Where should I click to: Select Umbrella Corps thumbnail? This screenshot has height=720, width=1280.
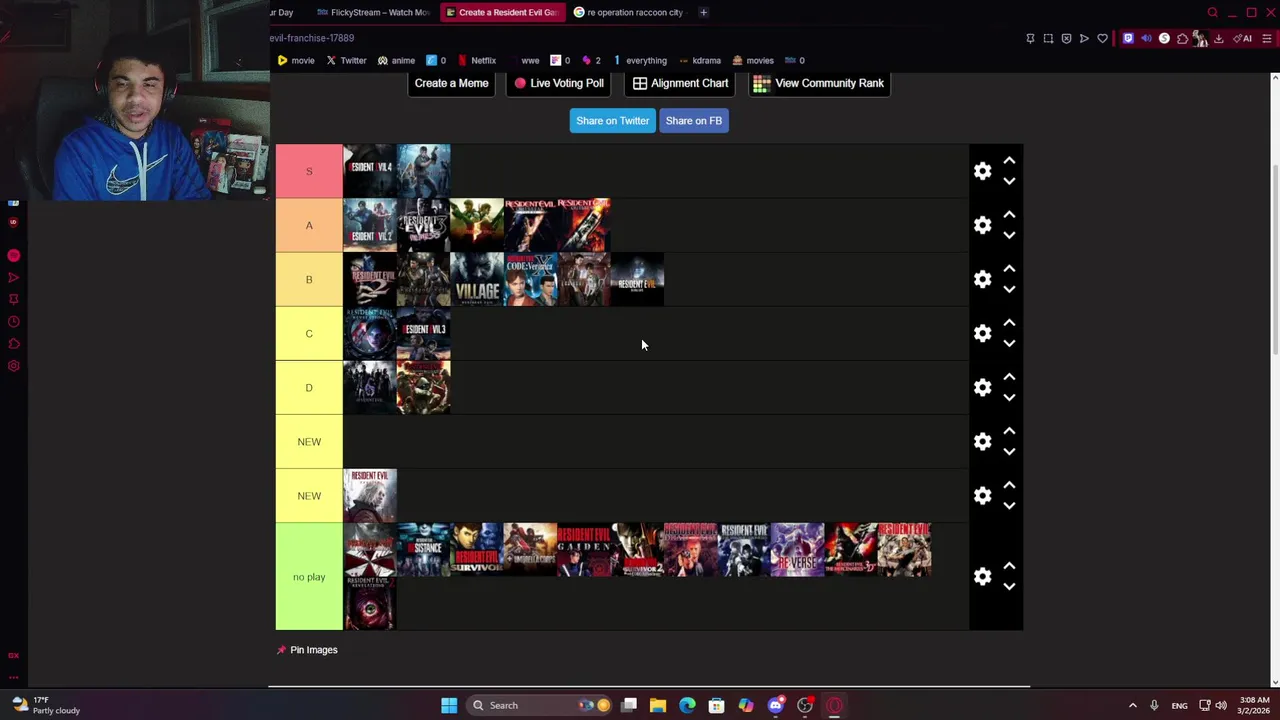[x=530, y=549]
